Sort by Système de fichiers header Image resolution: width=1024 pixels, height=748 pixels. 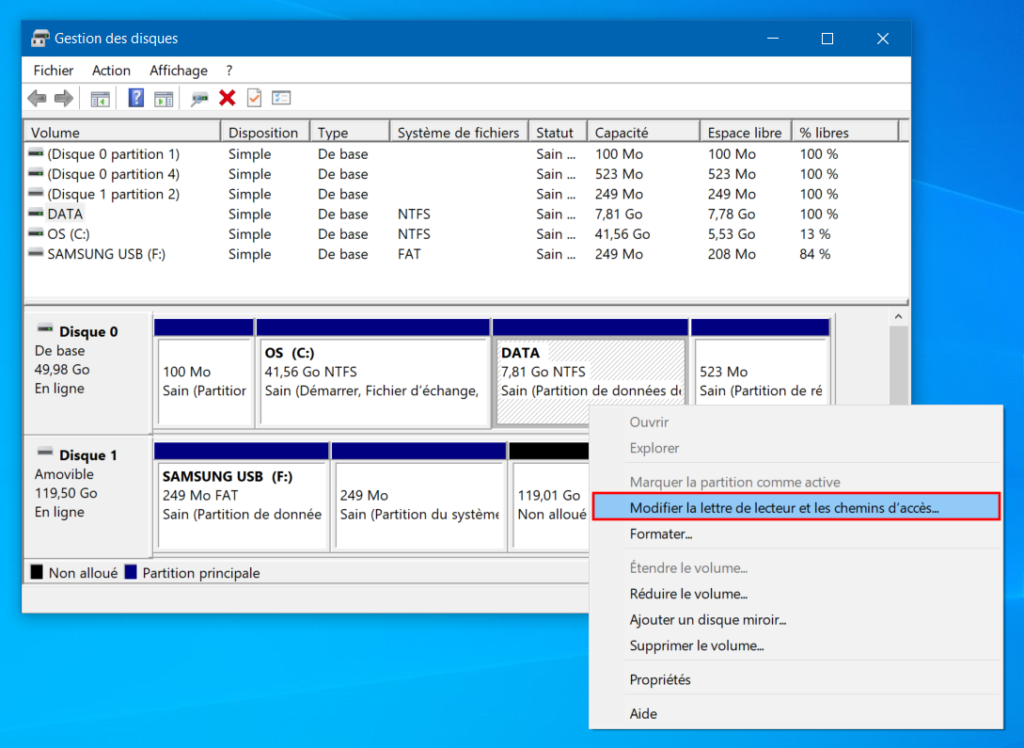click(459, 133)
